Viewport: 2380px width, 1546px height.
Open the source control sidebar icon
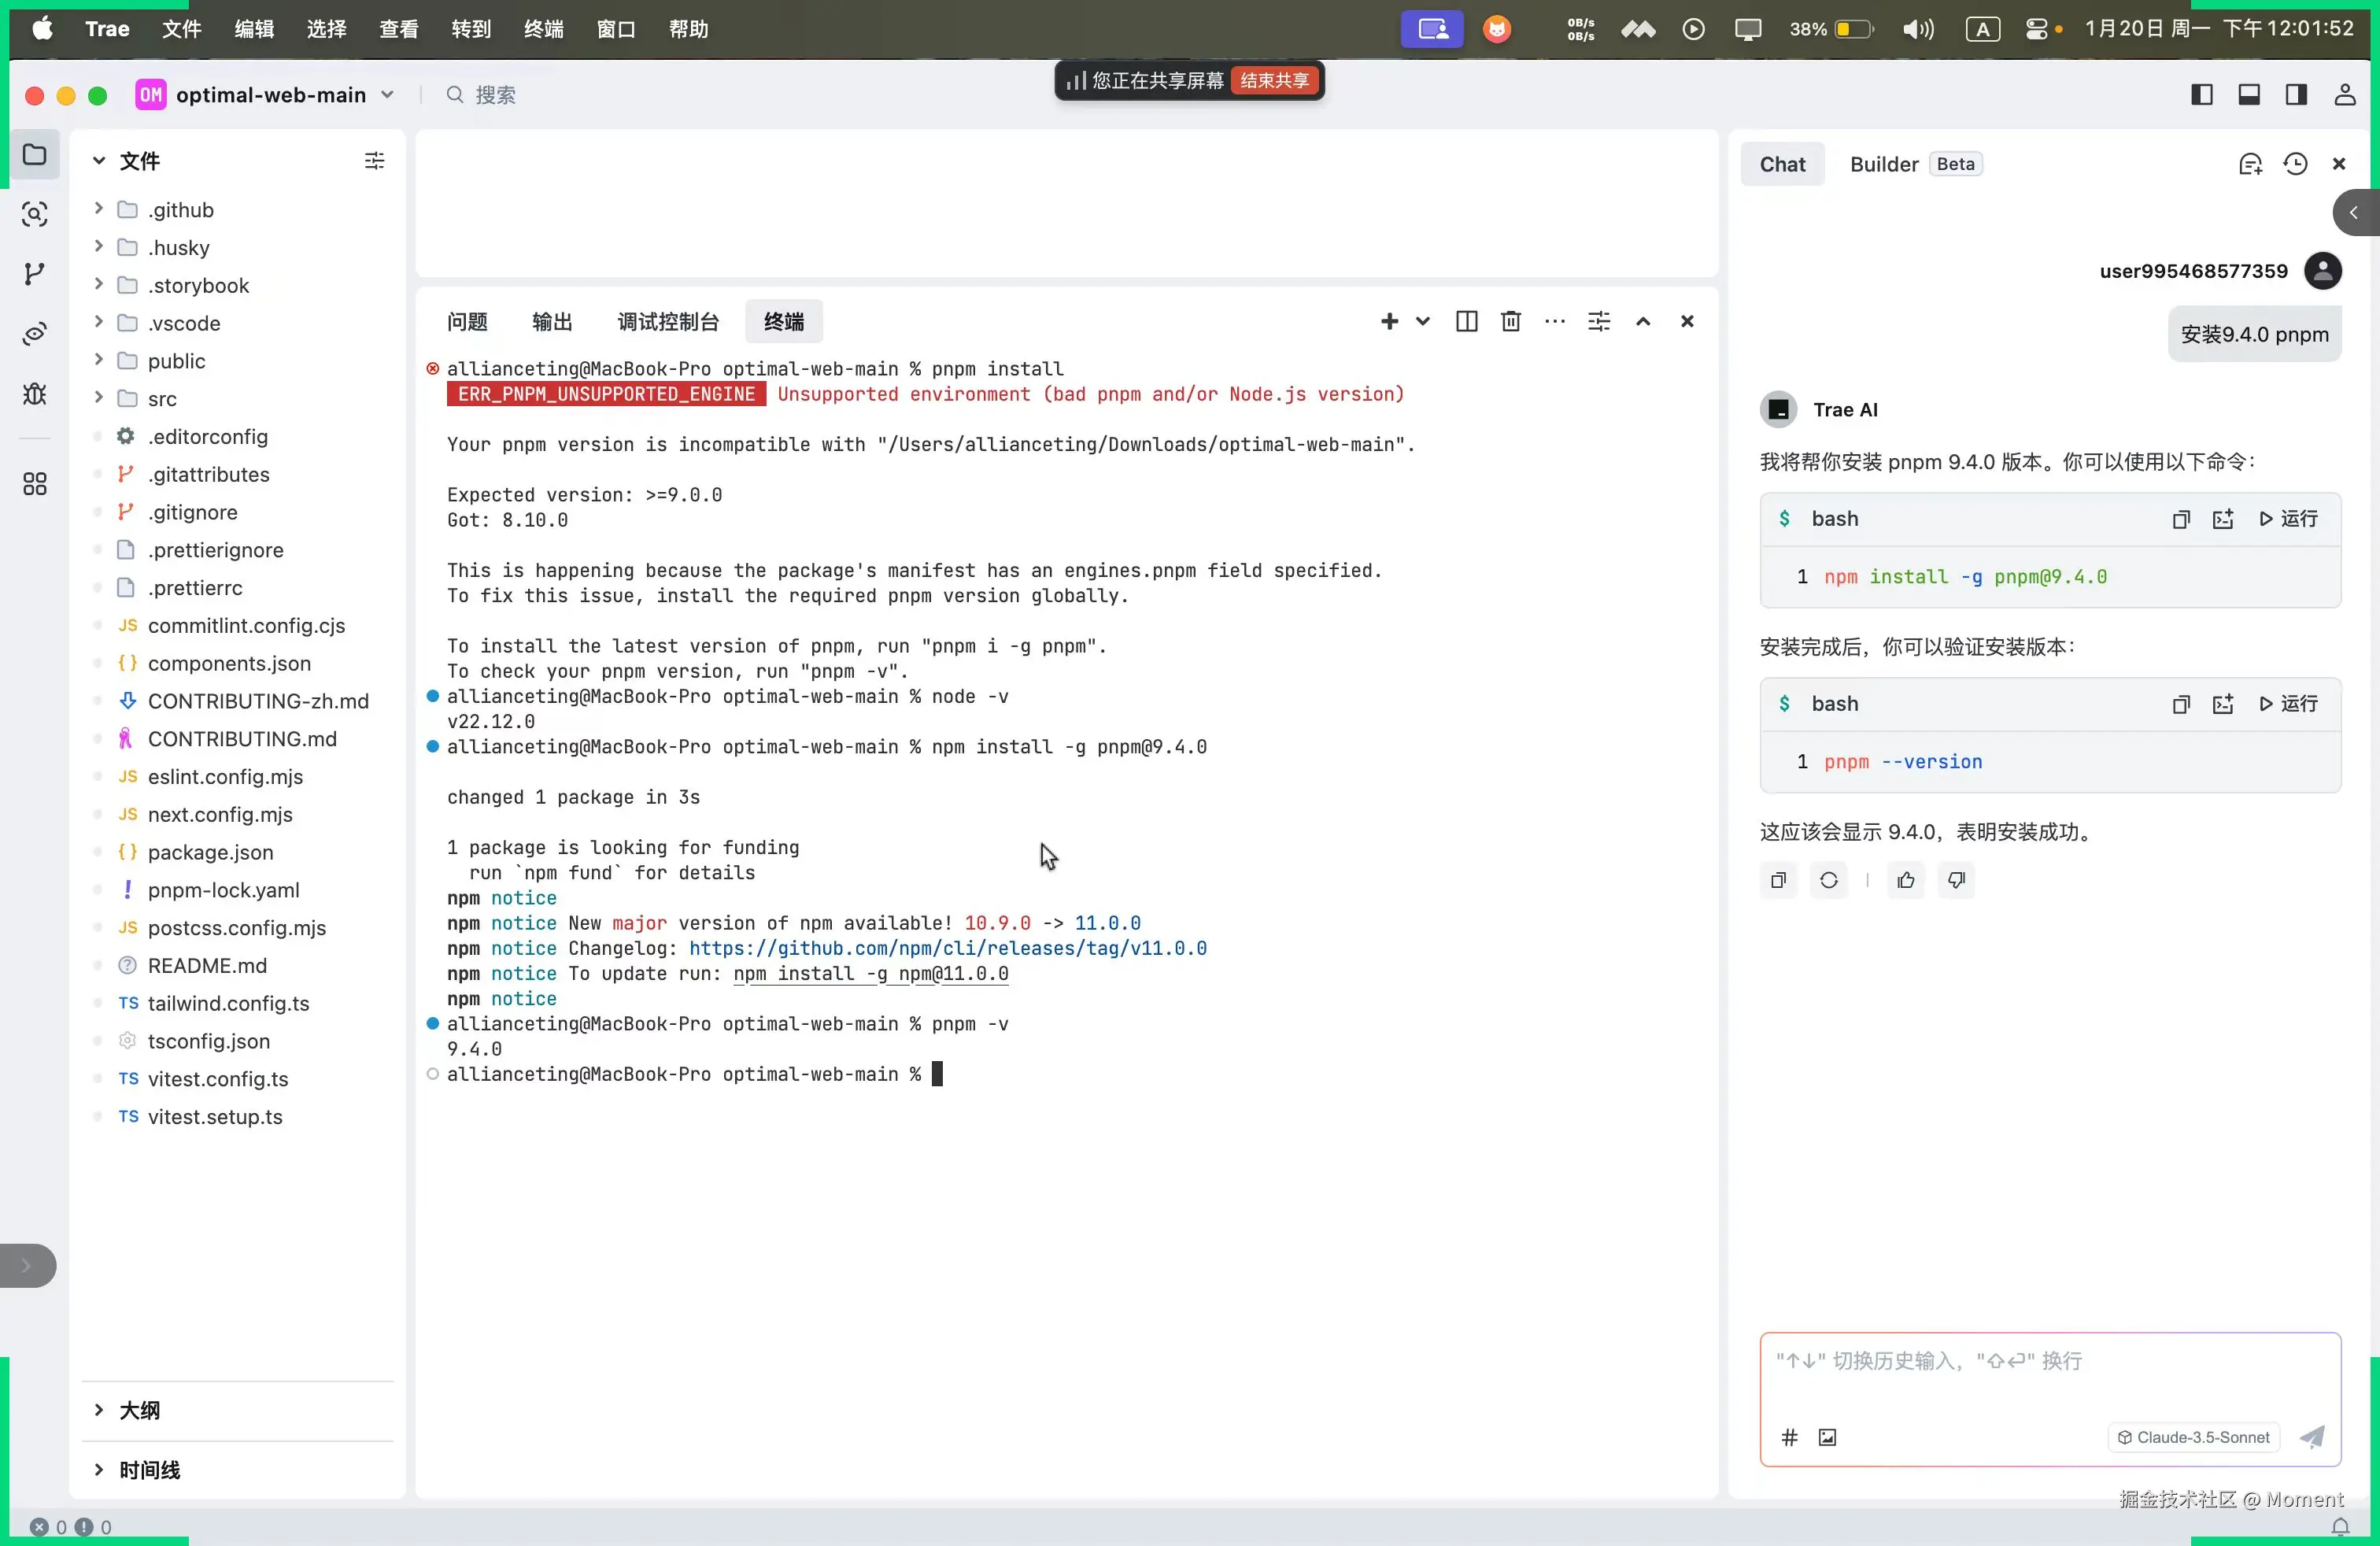tap(34, 274)
